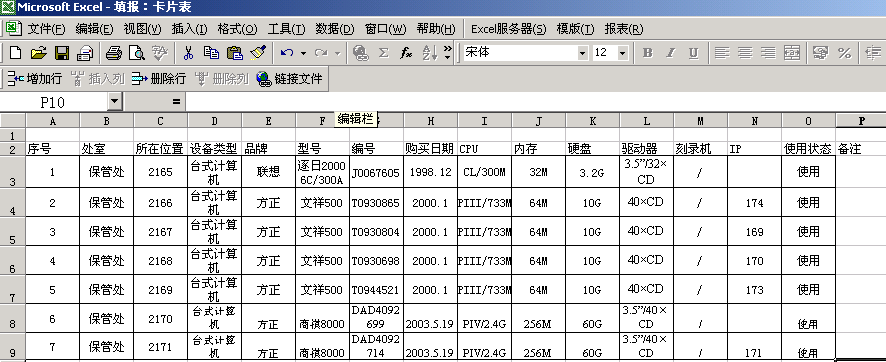Click the New blank workbook icon

(x=16, y=53)
